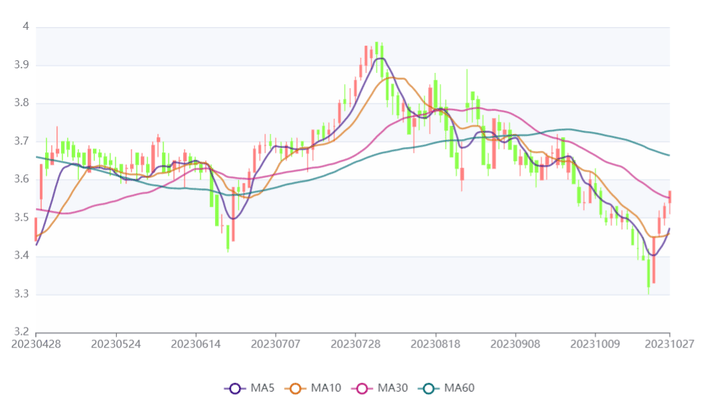Click the 20230614 date label
The width and height of the screenshot is (720, 405).
[196, 344]
